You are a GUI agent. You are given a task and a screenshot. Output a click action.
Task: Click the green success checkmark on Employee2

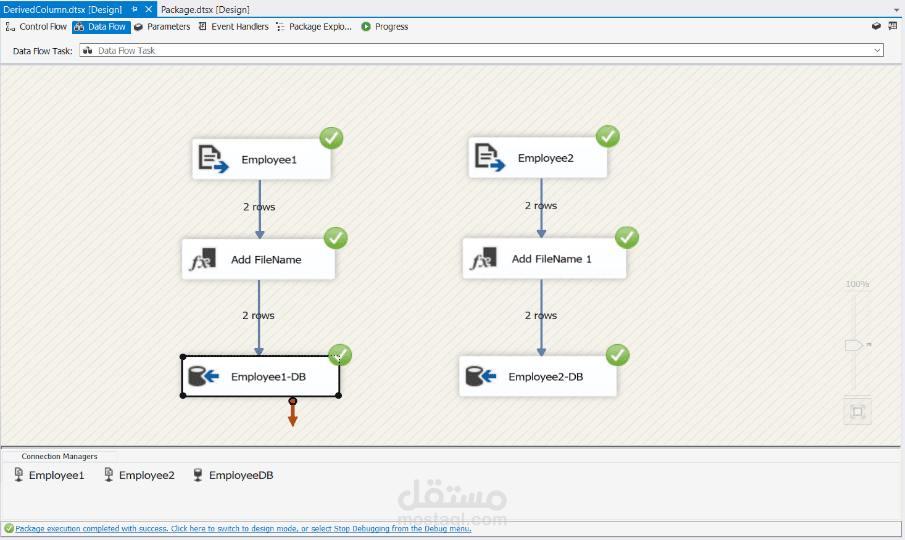[x=608, y=137]
